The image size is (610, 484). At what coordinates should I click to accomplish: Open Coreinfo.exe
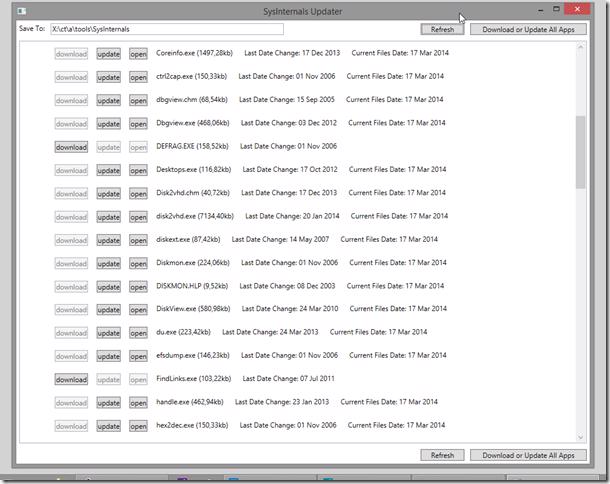138,54
